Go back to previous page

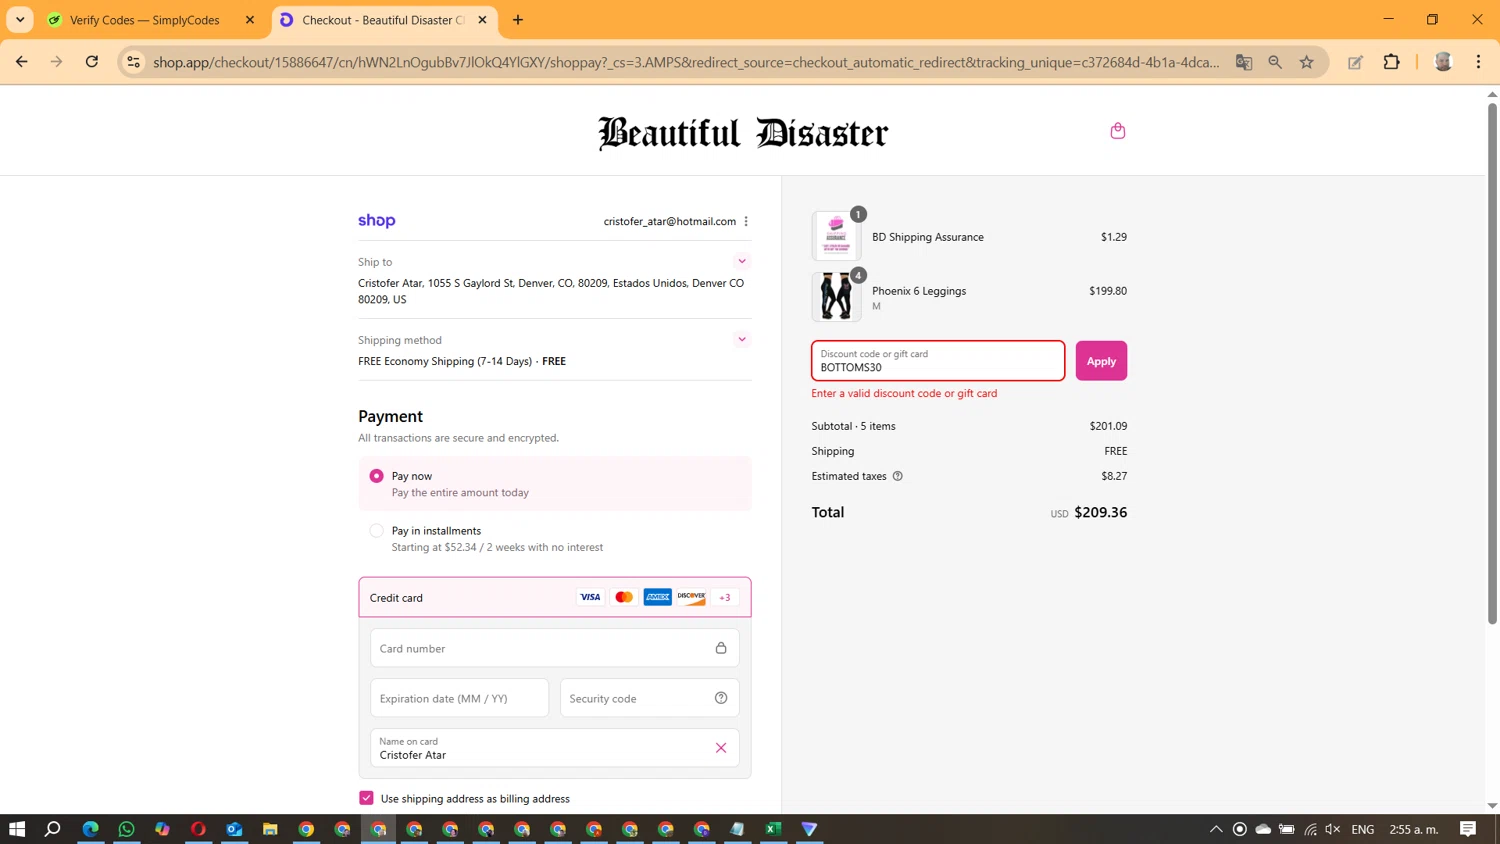tap(22, 62)
